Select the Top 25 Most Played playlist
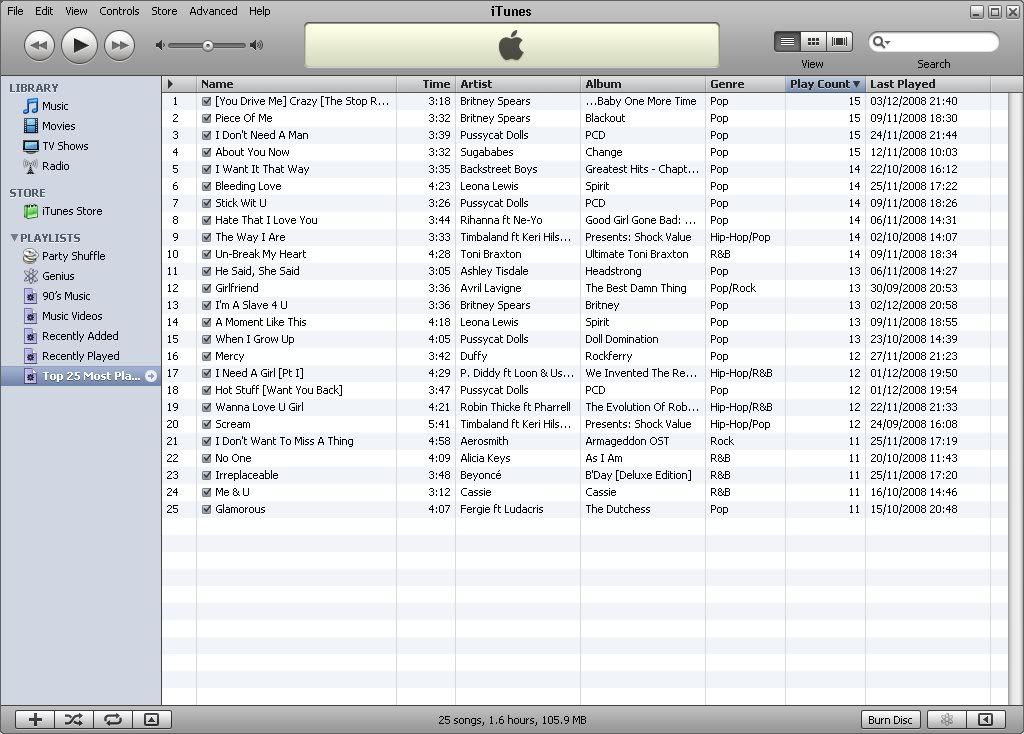Viewport: 1024px width, 734px height. click(80, 375)
